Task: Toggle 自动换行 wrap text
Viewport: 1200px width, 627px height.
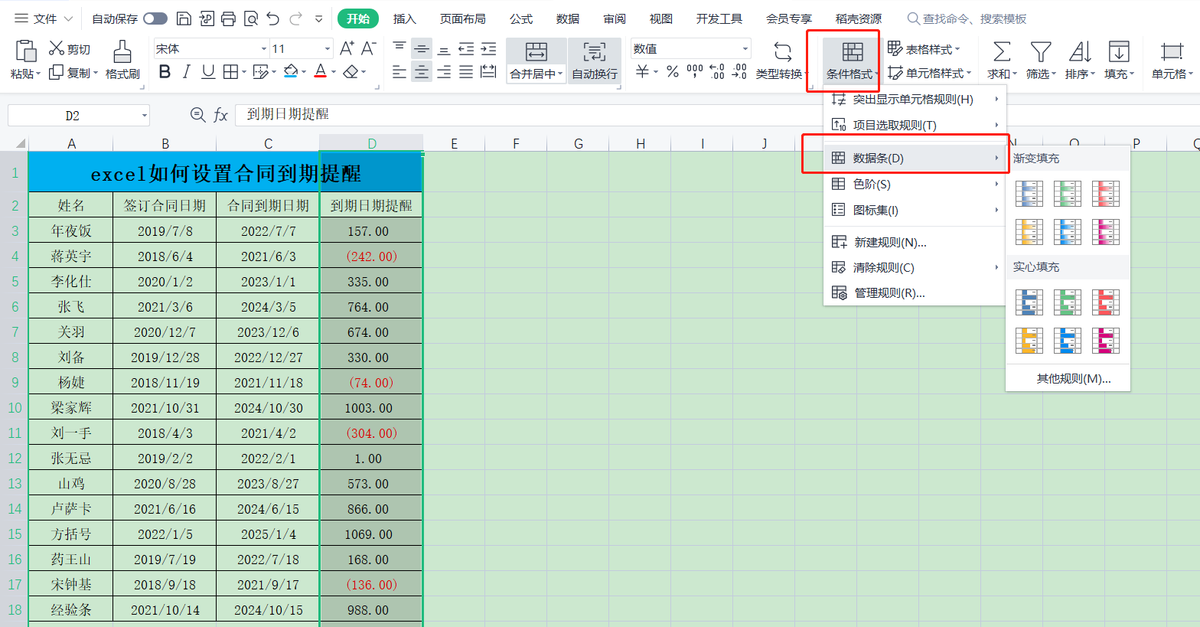Action: pos(595,60)
